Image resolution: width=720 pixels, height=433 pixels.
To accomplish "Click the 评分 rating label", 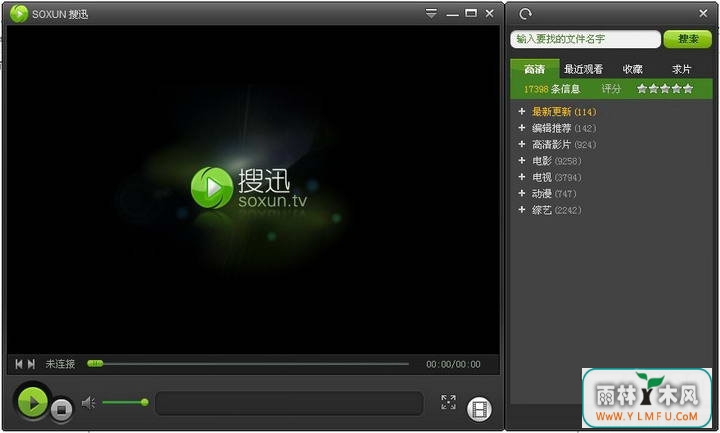I will pyautogui.click(x=611, y=89).
